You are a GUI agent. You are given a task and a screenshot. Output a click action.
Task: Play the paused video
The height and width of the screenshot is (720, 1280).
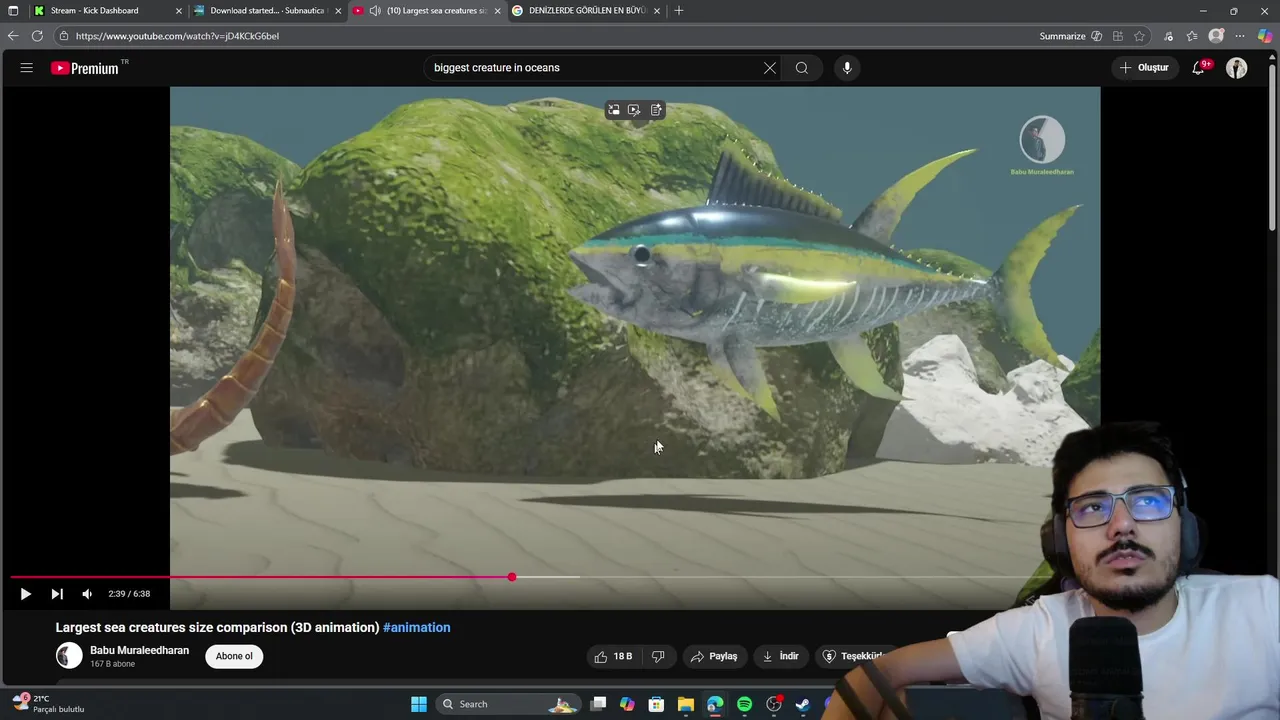tap(26, 594)
